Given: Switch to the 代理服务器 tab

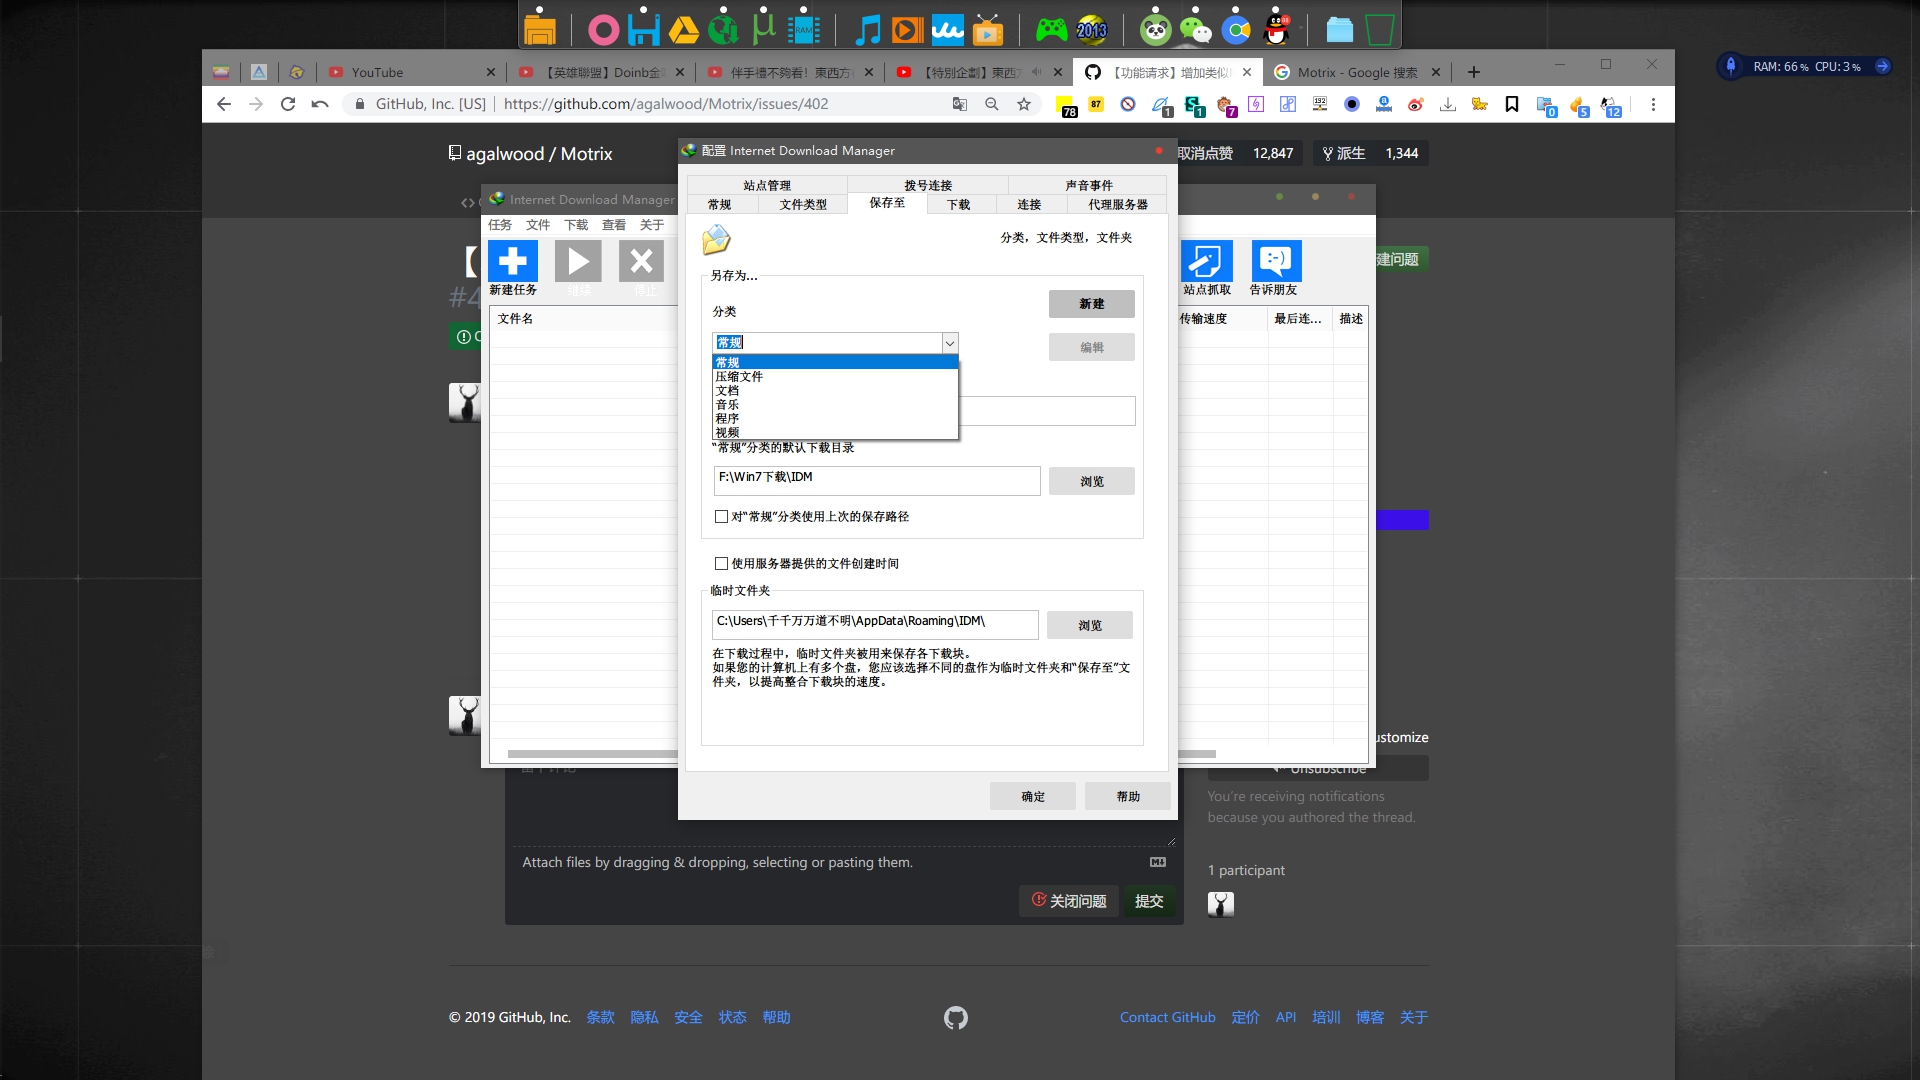Looking at the screenshot, I should coord(1118,204).
